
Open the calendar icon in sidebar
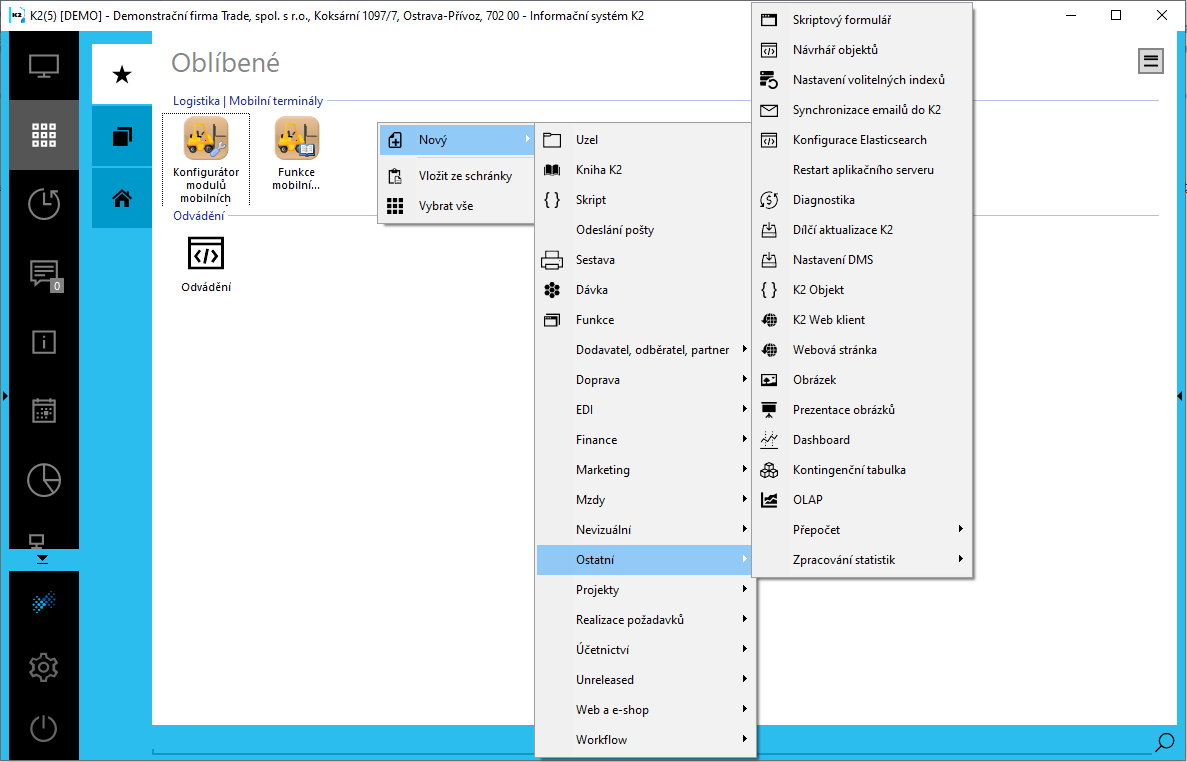44,411
